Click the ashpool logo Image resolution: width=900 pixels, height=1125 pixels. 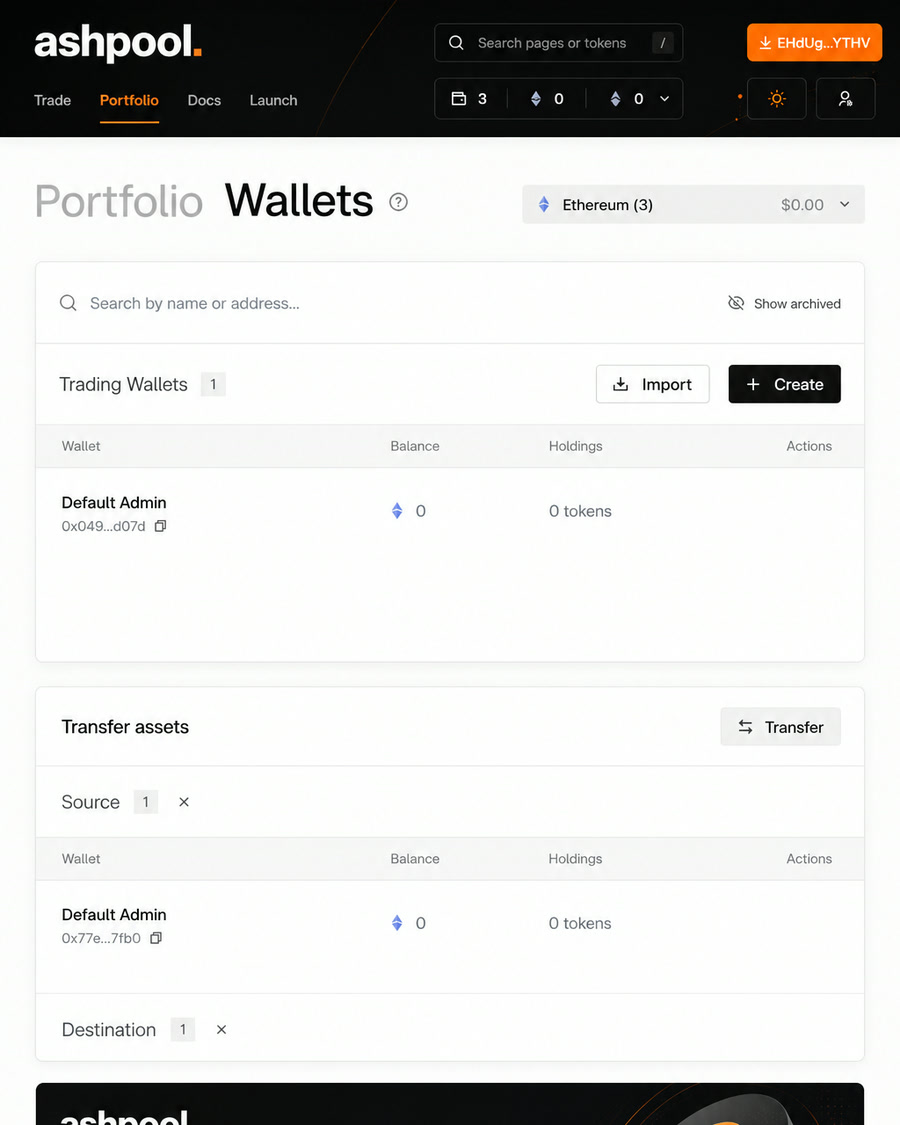click(x=118, y=42)
